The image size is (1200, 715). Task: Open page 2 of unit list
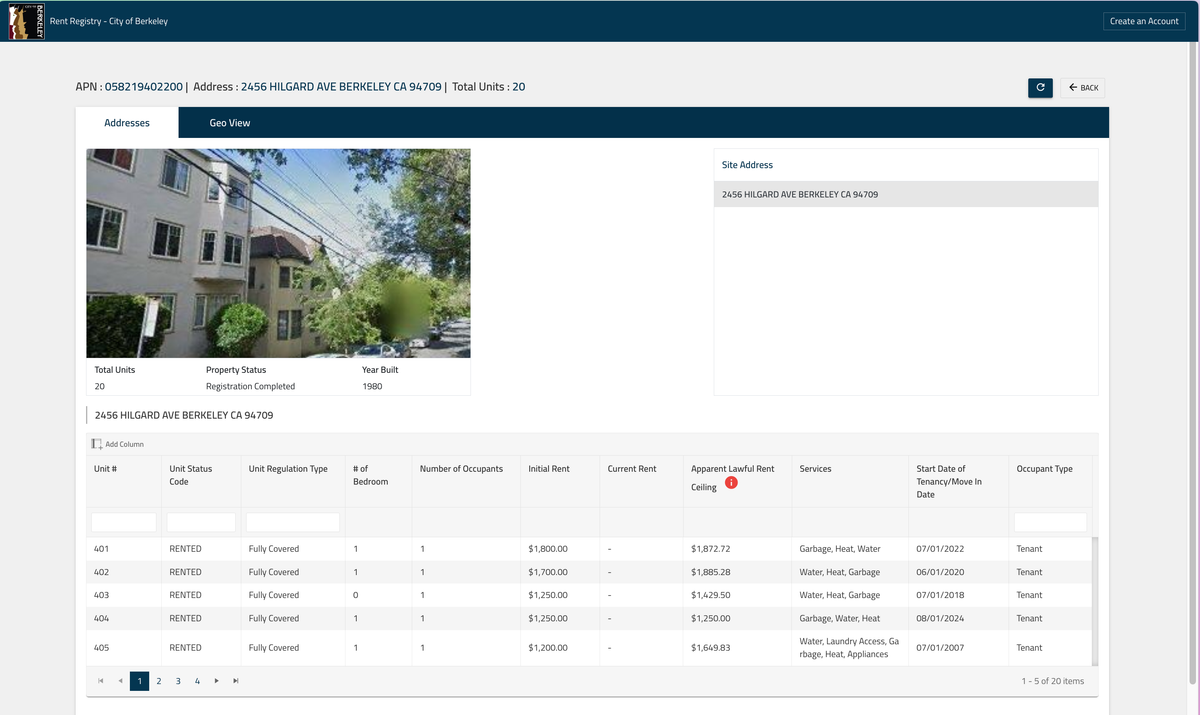click(159, 681)
